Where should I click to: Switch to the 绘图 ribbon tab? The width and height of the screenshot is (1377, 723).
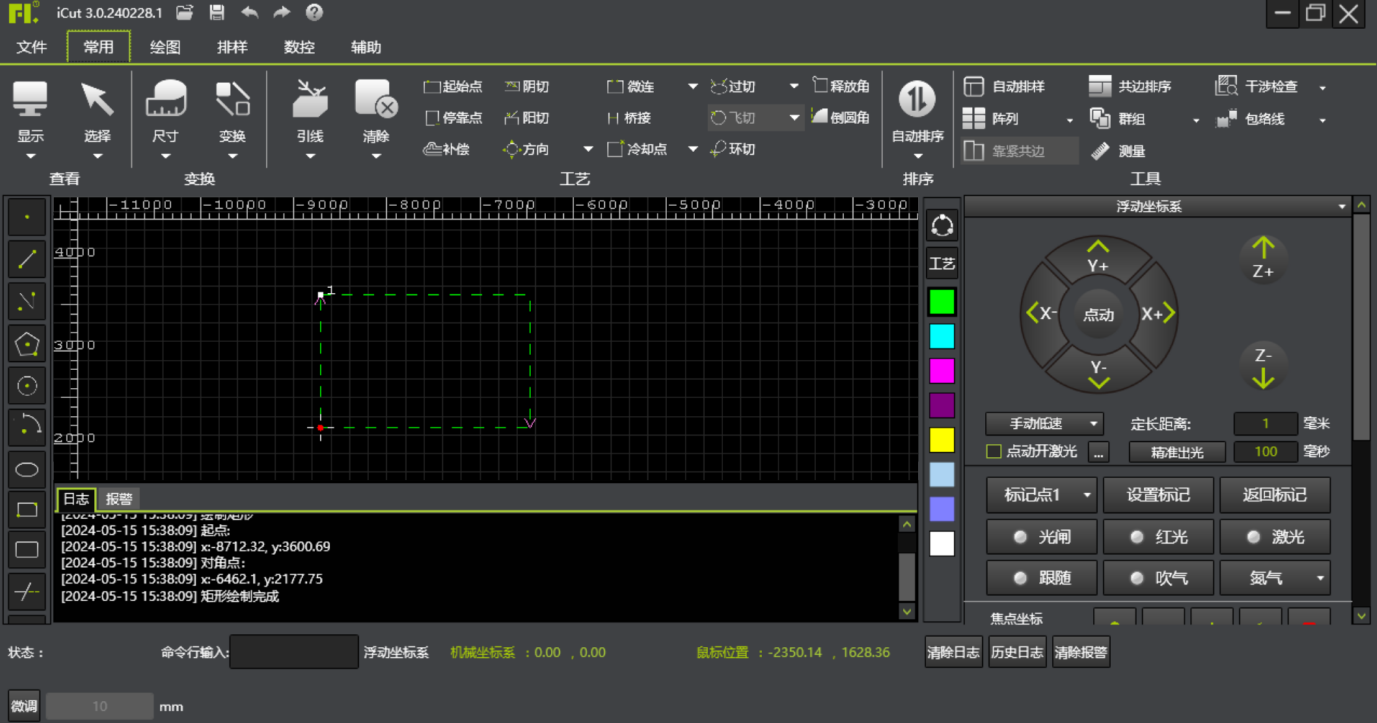tap(165, 47)
